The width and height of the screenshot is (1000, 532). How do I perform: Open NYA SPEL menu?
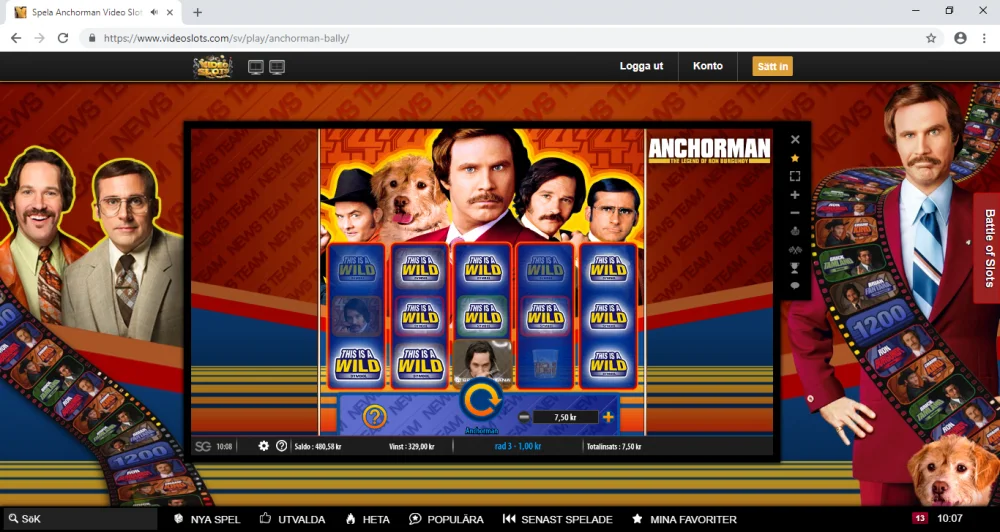point(207,519)
